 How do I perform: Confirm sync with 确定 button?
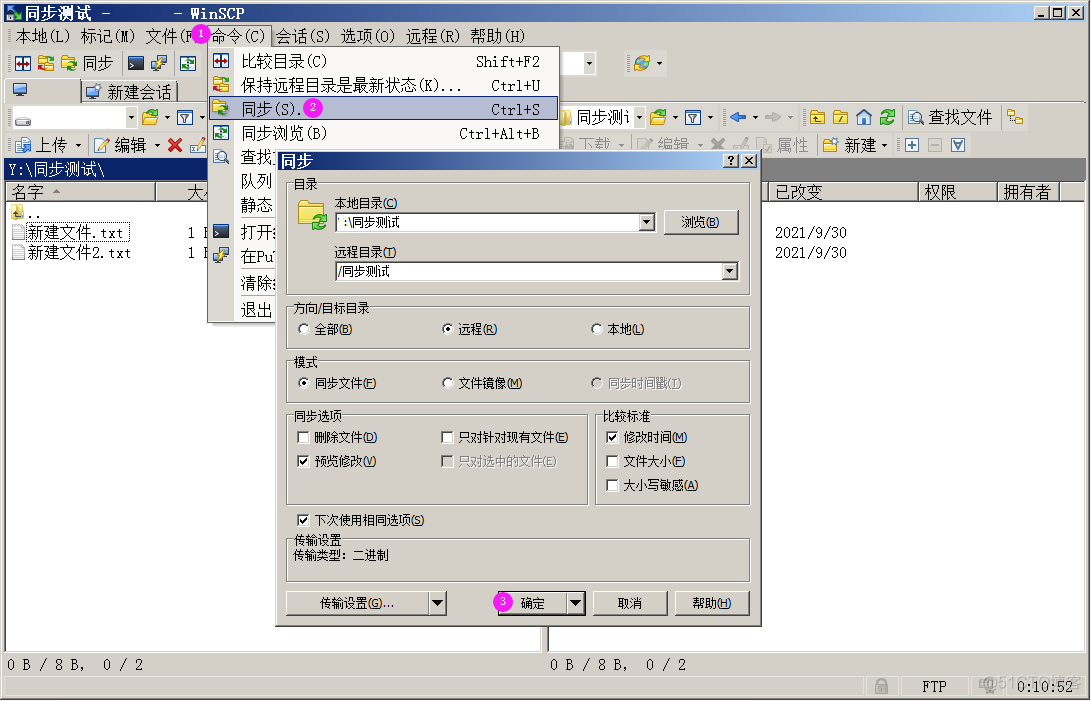[532, 603]
